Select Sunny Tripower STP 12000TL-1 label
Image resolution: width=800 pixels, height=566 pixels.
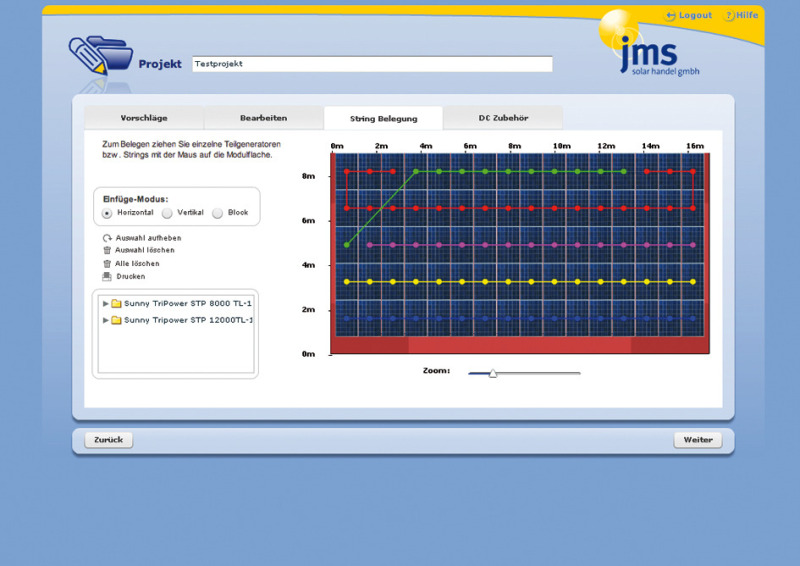[x=188, y=320]
